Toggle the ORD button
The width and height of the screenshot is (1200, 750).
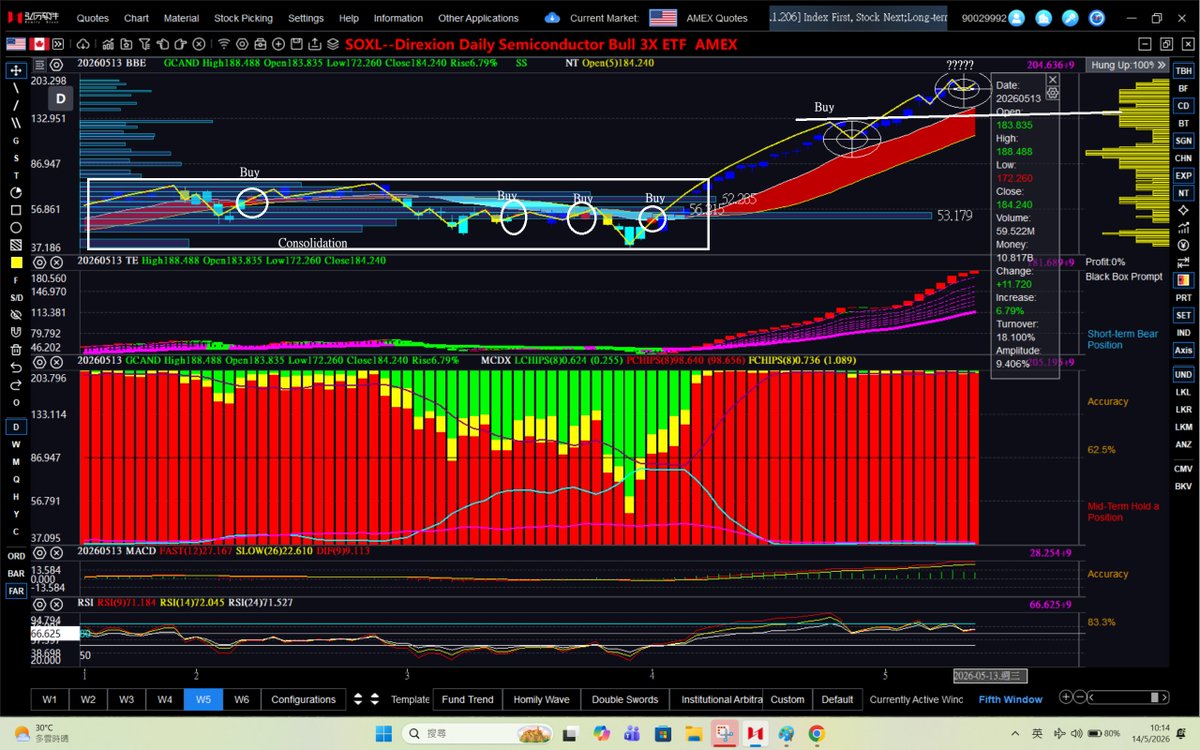tap(16, 556)
